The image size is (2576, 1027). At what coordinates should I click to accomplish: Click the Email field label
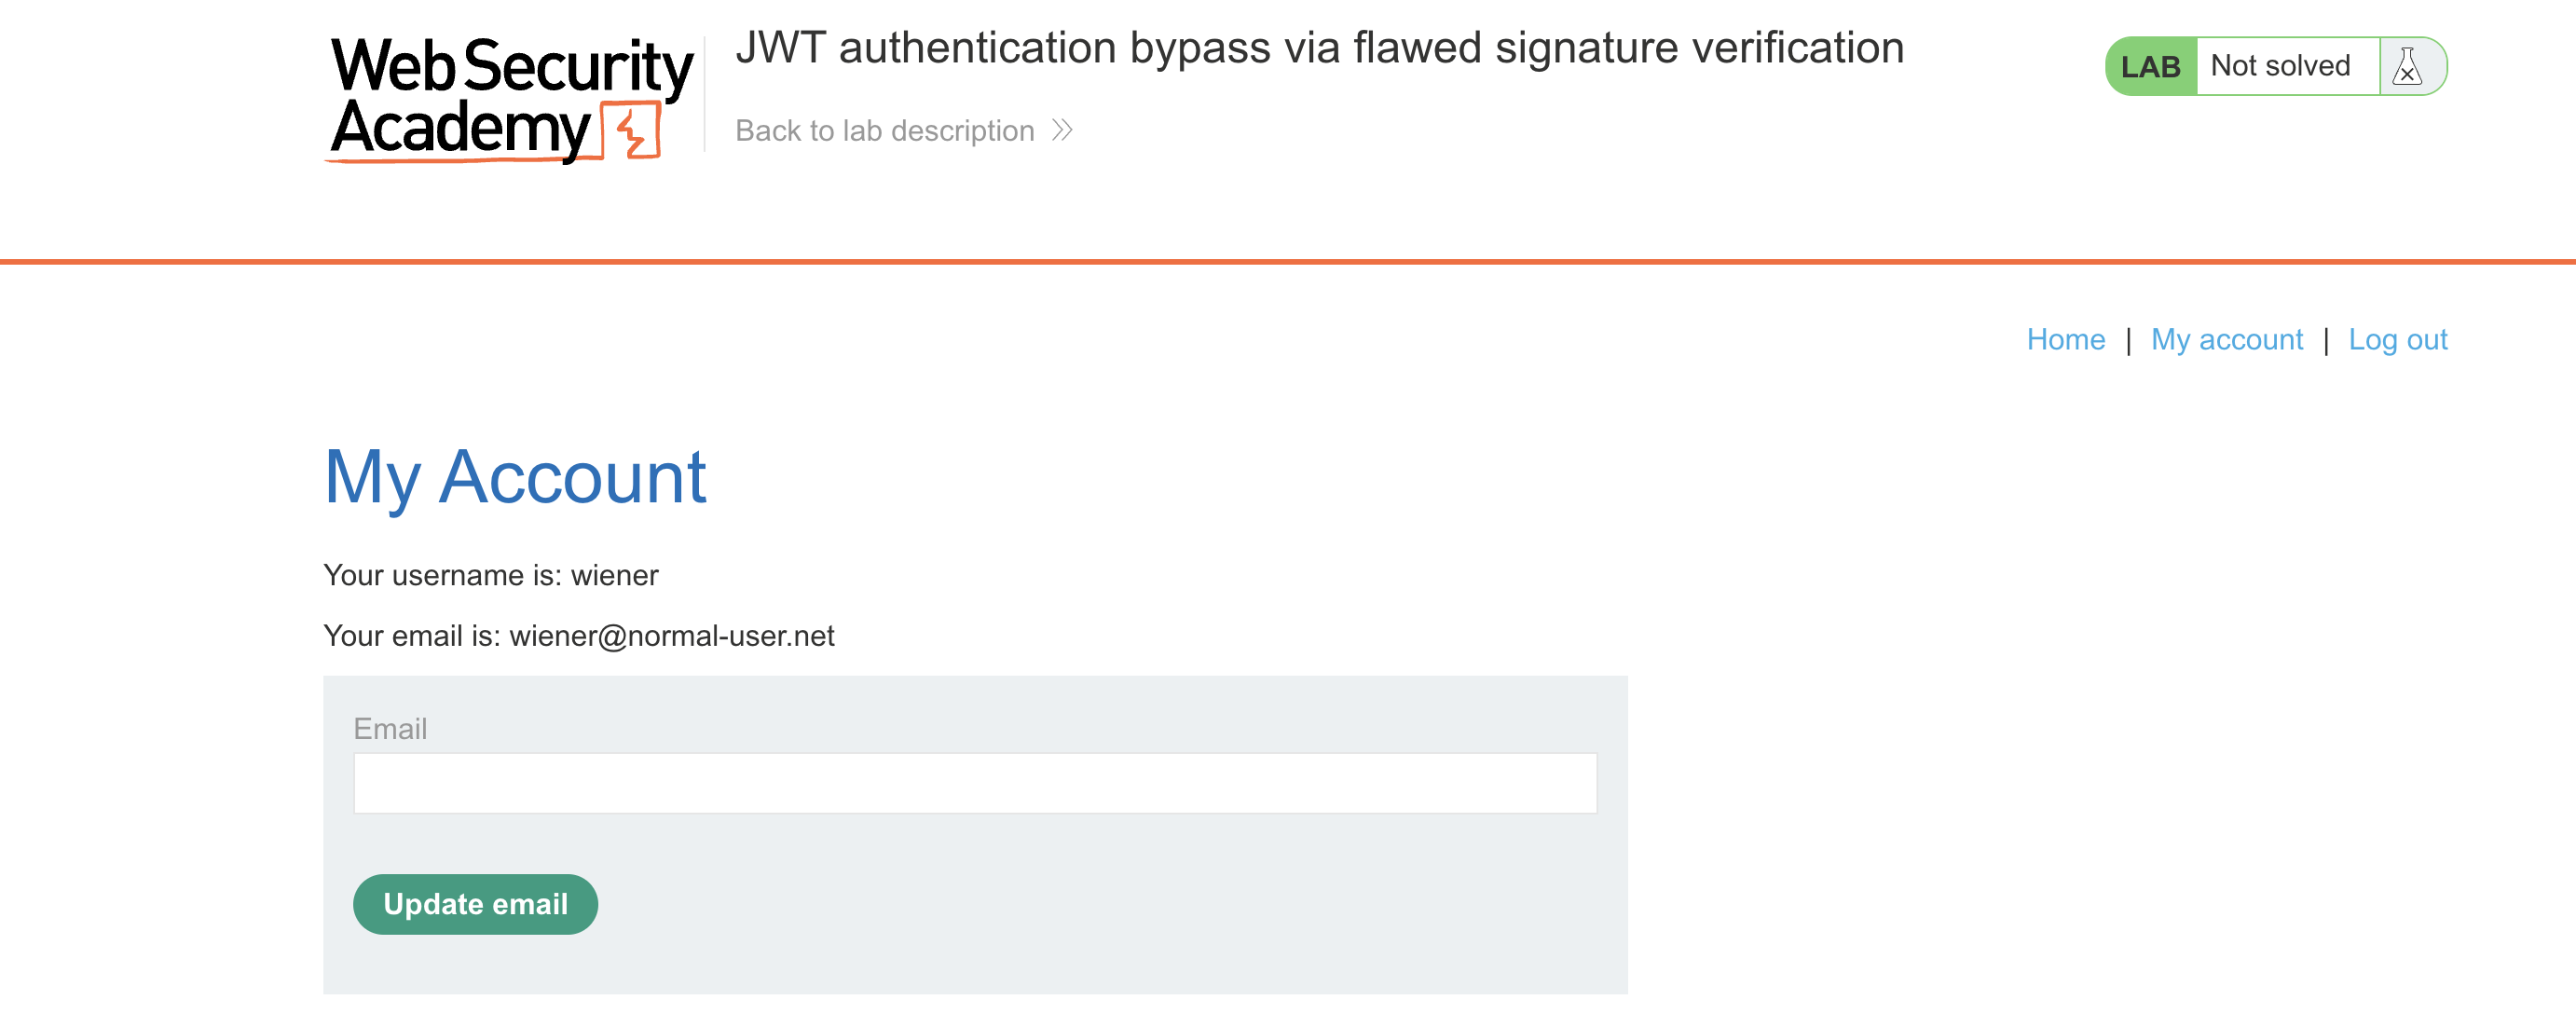pos(390,729)
